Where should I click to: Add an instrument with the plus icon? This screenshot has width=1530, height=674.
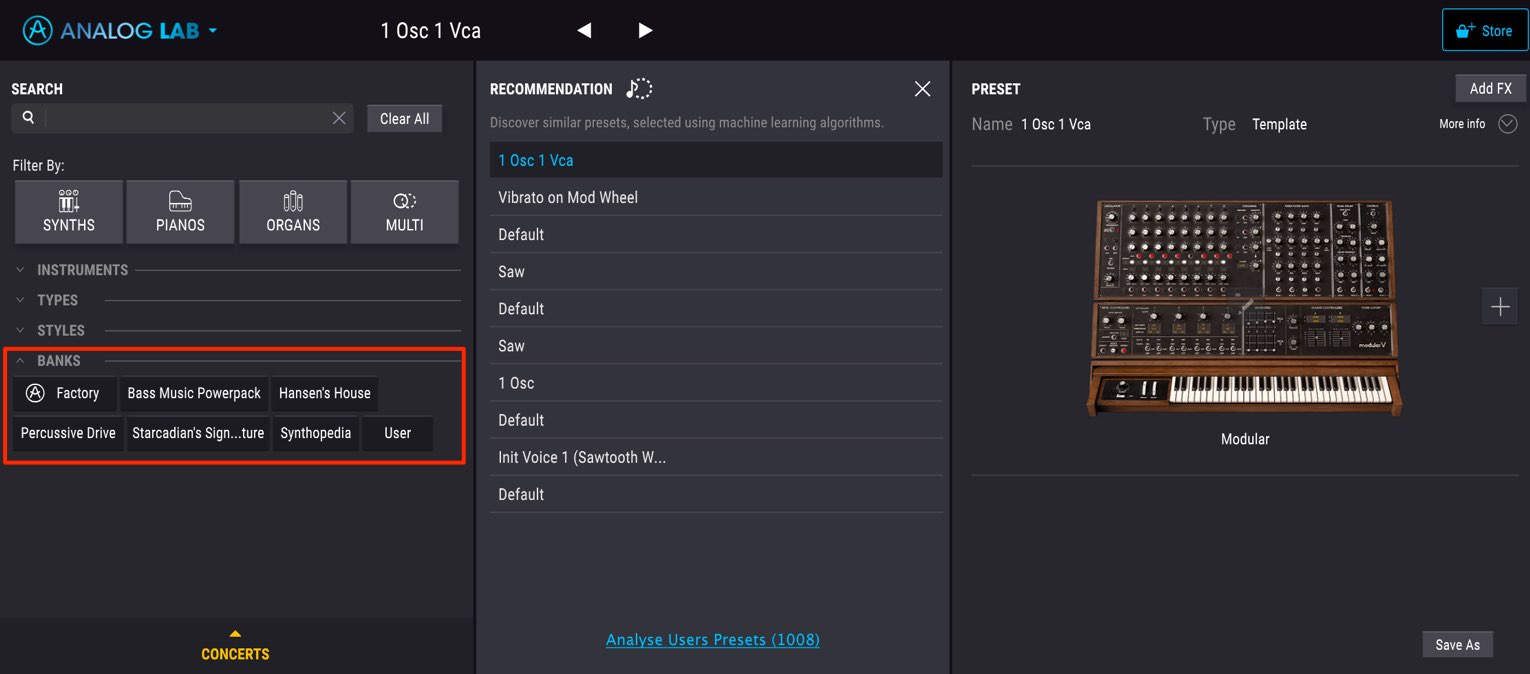(1499, 307)
